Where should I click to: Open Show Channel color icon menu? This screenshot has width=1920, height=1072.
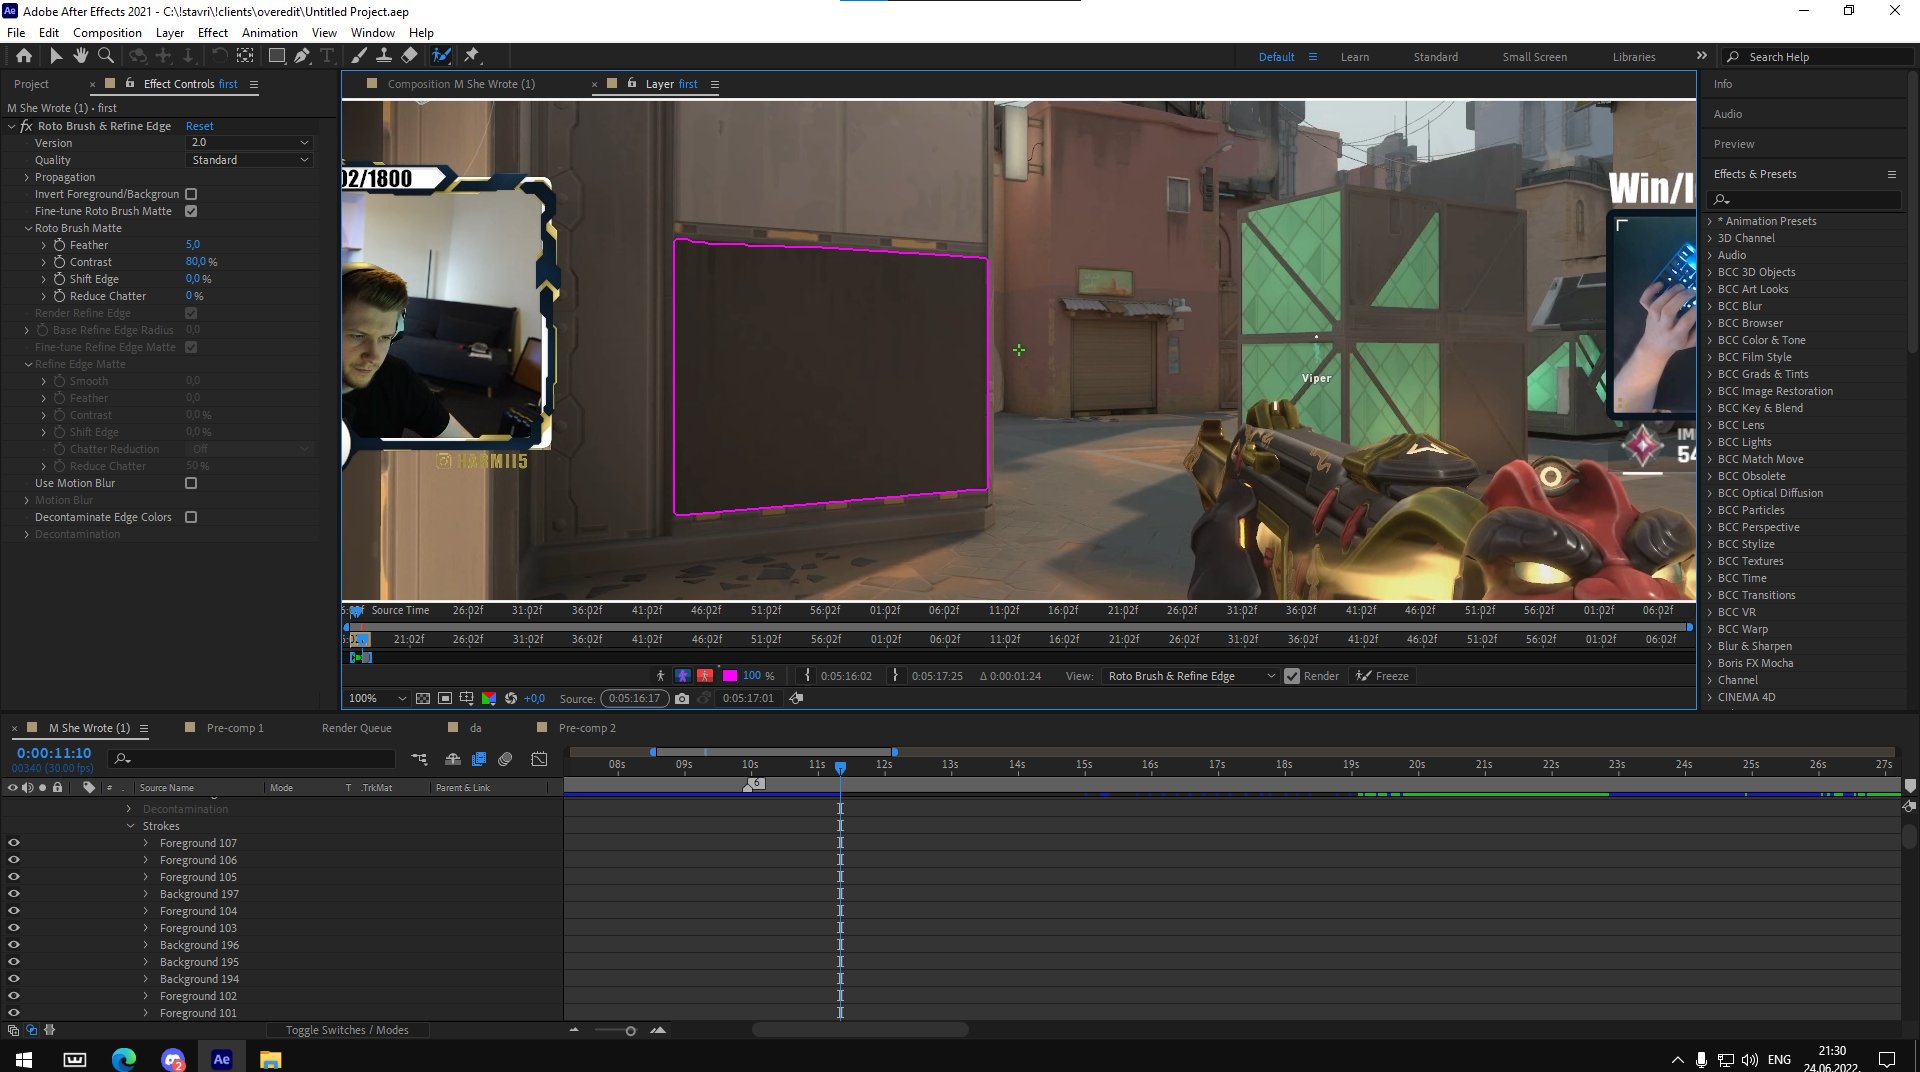pyautogui.click(x=489, y=698)
